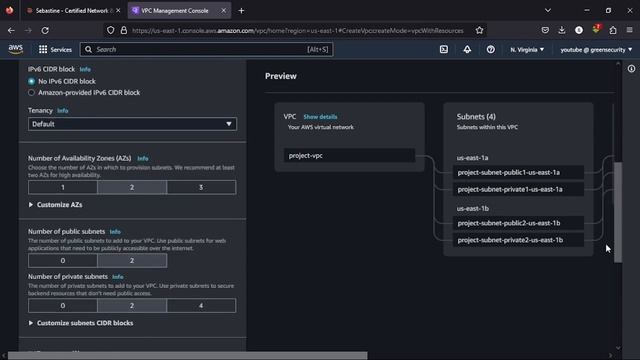The width and height of the screenshot is (640, 360).
Task: Close the Sebastine Certified Network tab
Action: point(118,11)
